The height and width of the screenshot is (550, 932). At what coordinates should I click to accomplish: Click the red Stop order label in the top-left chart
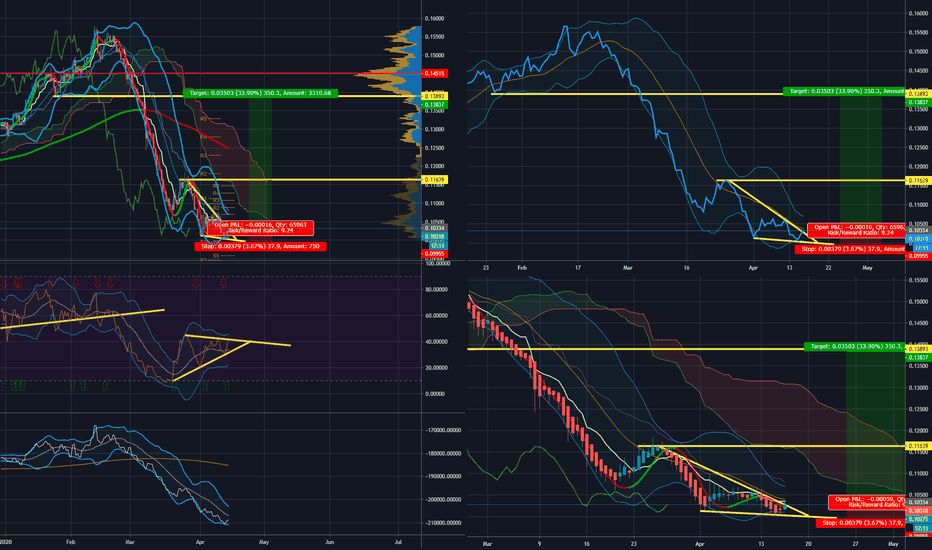click(x=260, y=246)
